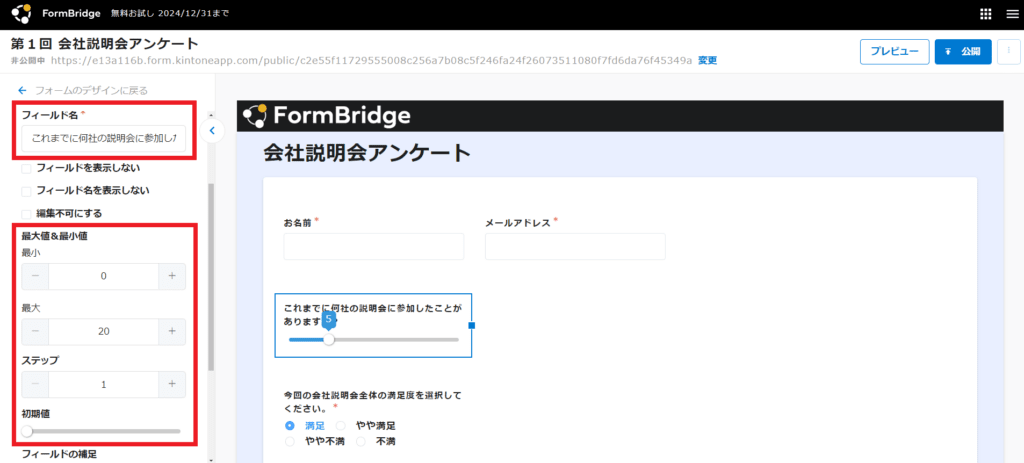This screenshot has width=1024, height=463.
Task: Click the フィールド名 text input
Action: (x=104, y=139)
